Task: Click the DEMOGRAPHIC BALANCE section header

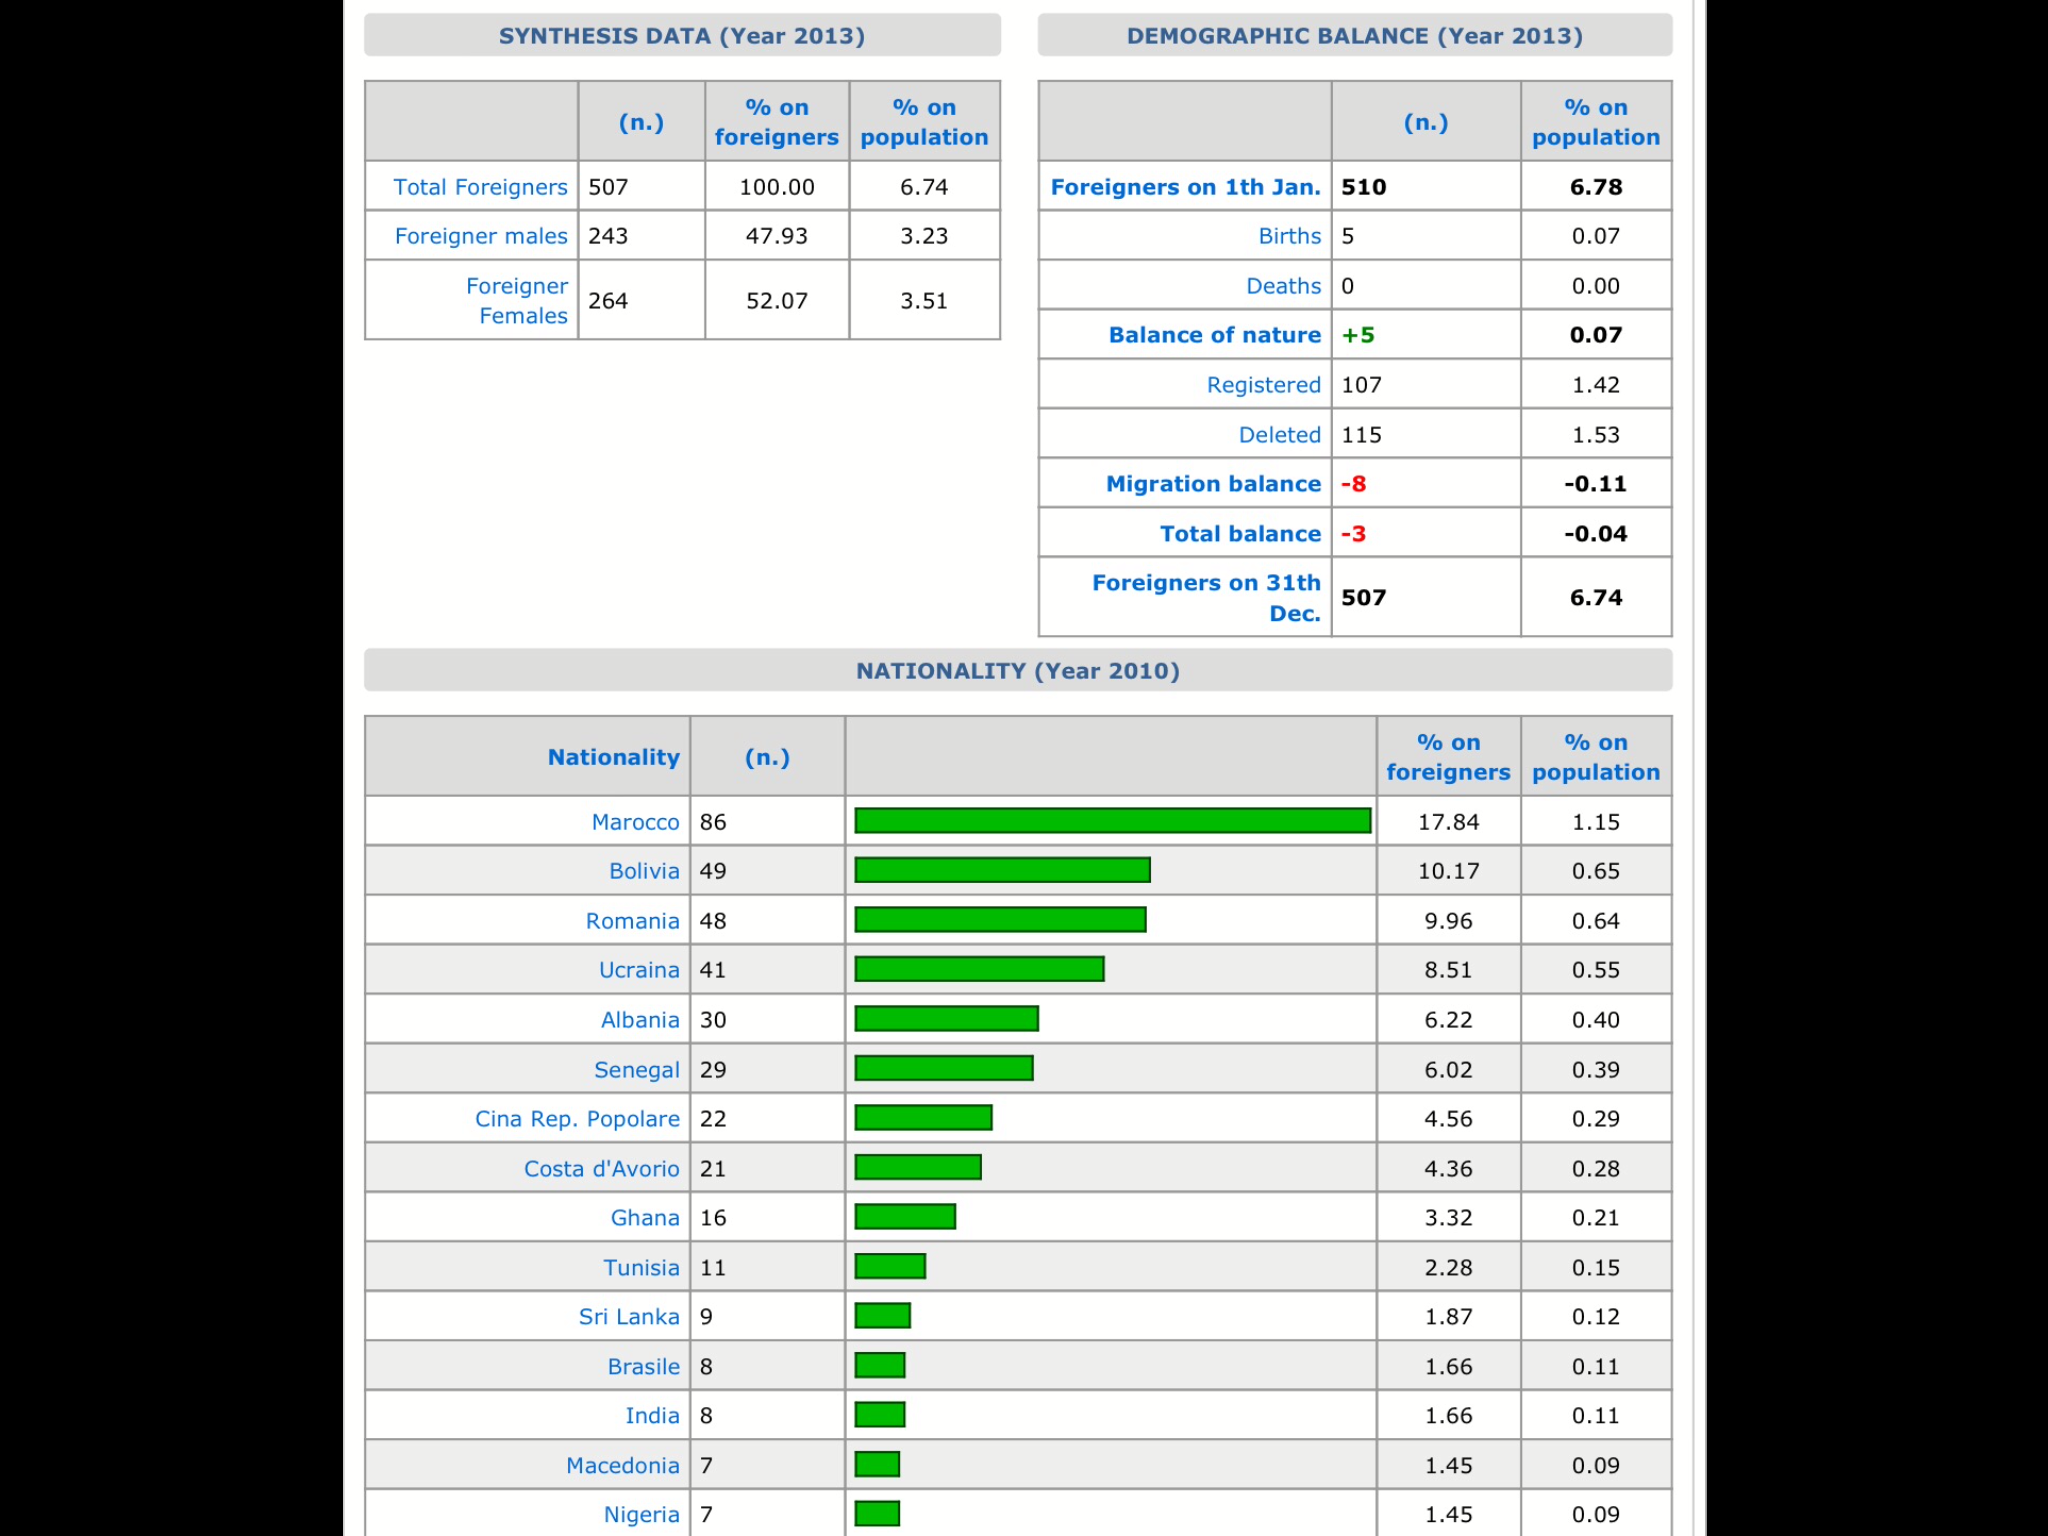Action: pos(1354,36)
